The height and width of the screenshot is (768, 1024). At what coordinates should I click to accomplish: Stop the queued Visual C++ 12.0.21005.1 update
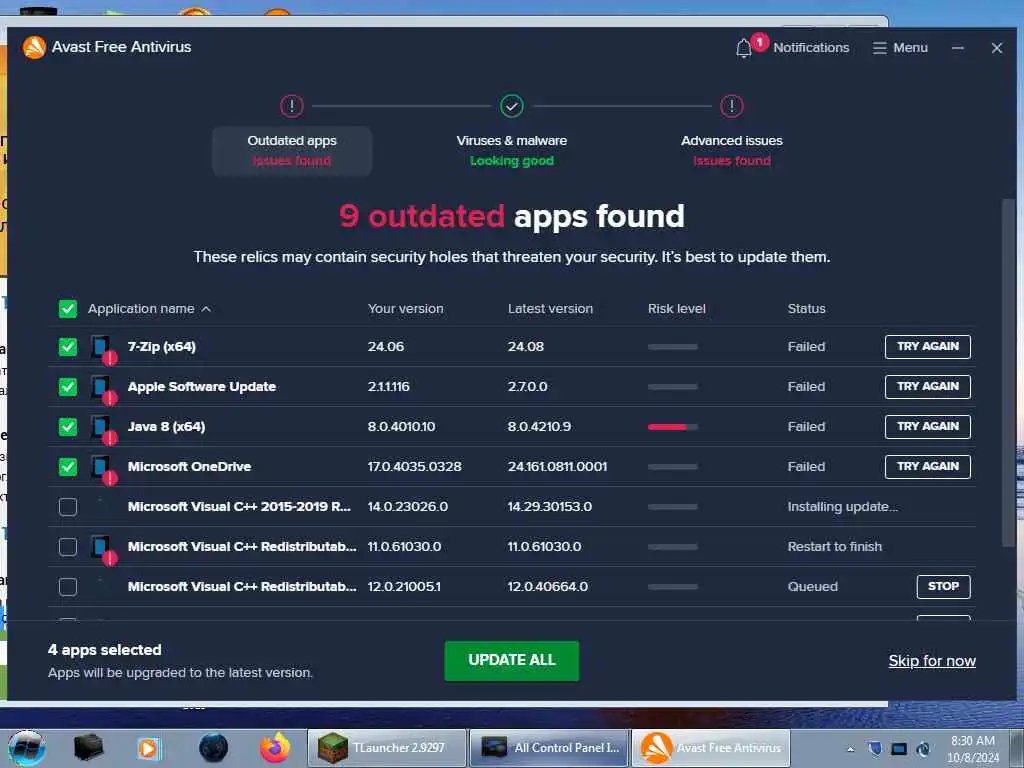pos(943,586)
